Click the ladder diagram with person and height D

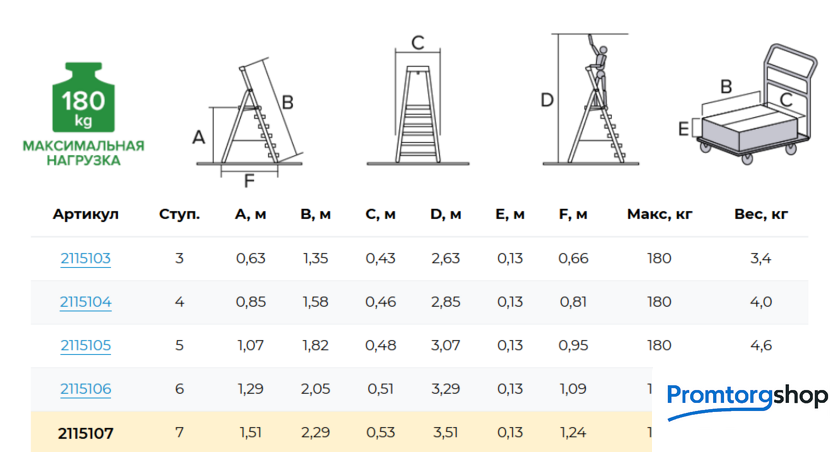(590, 100)
